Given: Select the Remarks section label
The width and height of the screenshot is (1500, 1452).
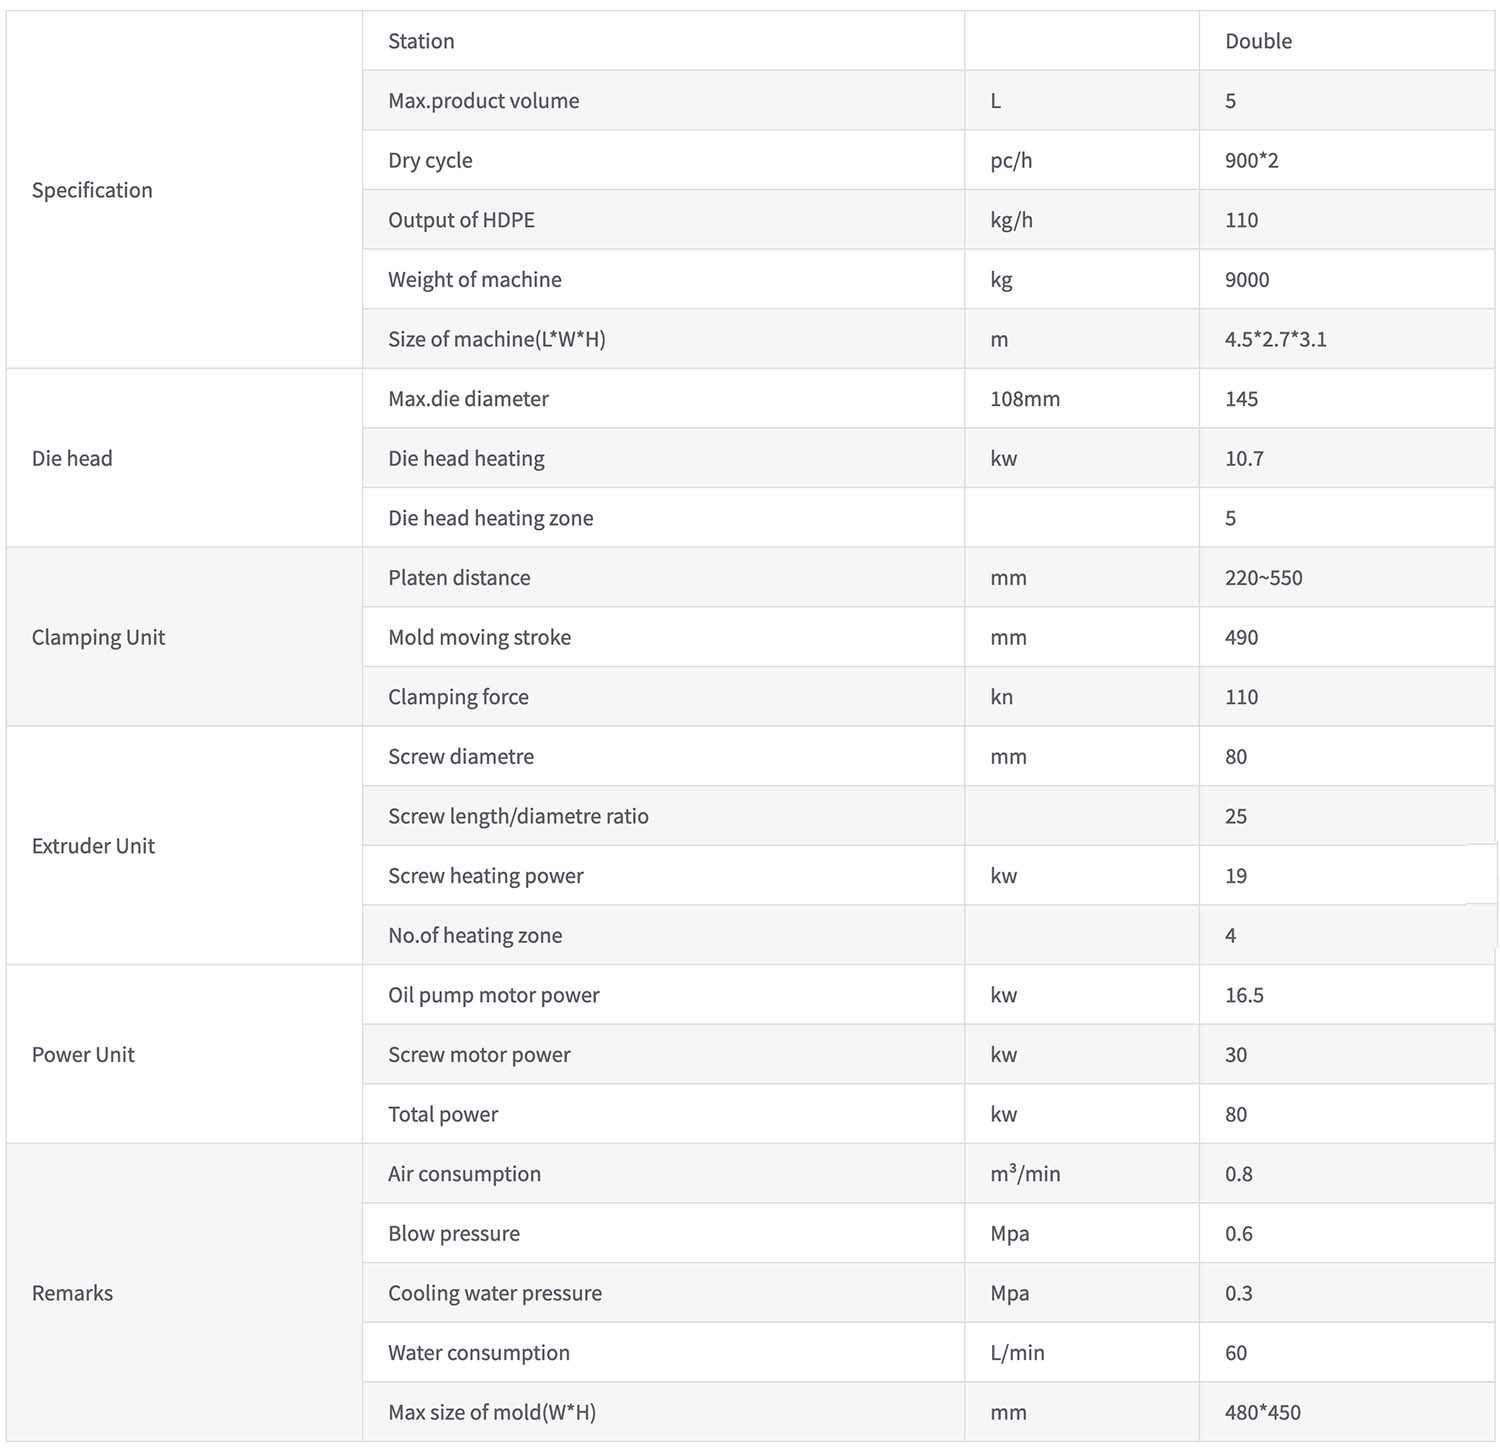Looking at the screenshot, I should click(x=72, y=1293).
